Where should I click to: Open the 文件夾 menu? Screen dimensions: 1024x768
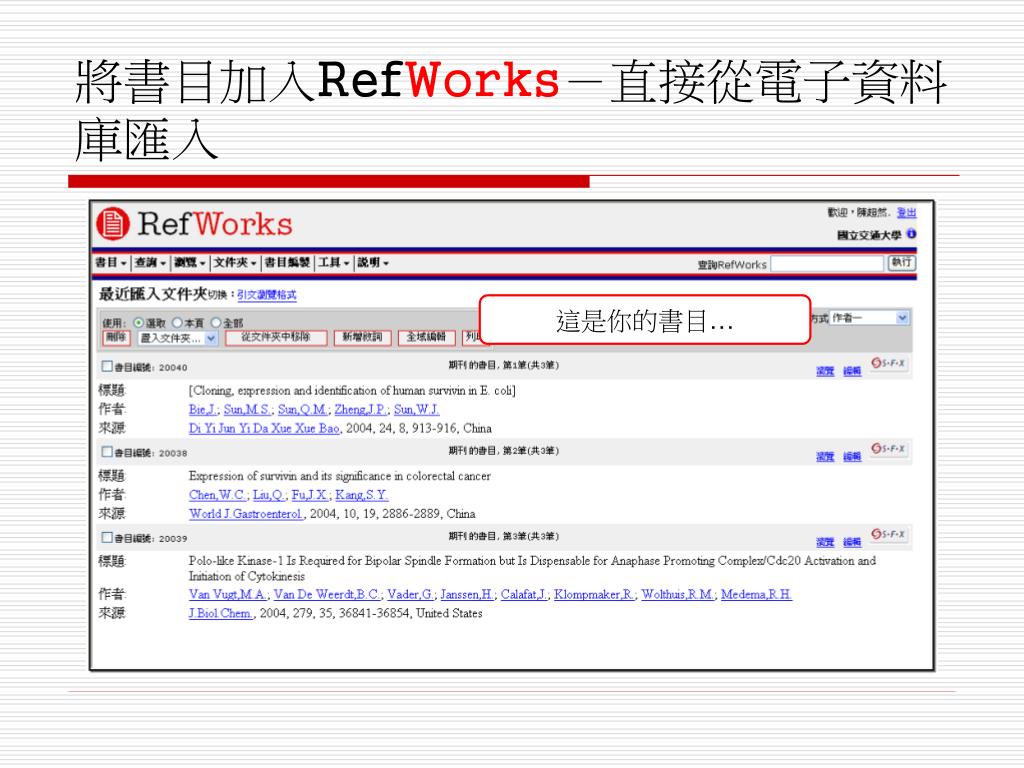pos(235,263)
